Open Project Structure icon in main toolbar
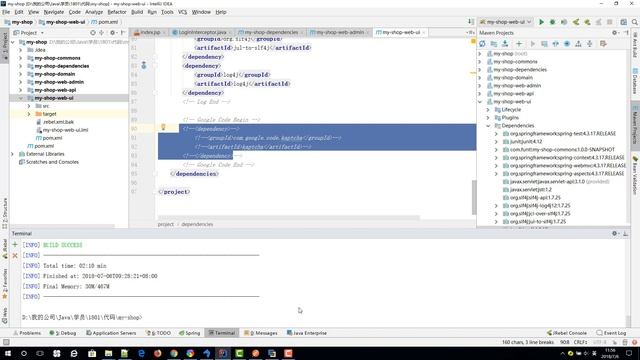 point(623,22)
